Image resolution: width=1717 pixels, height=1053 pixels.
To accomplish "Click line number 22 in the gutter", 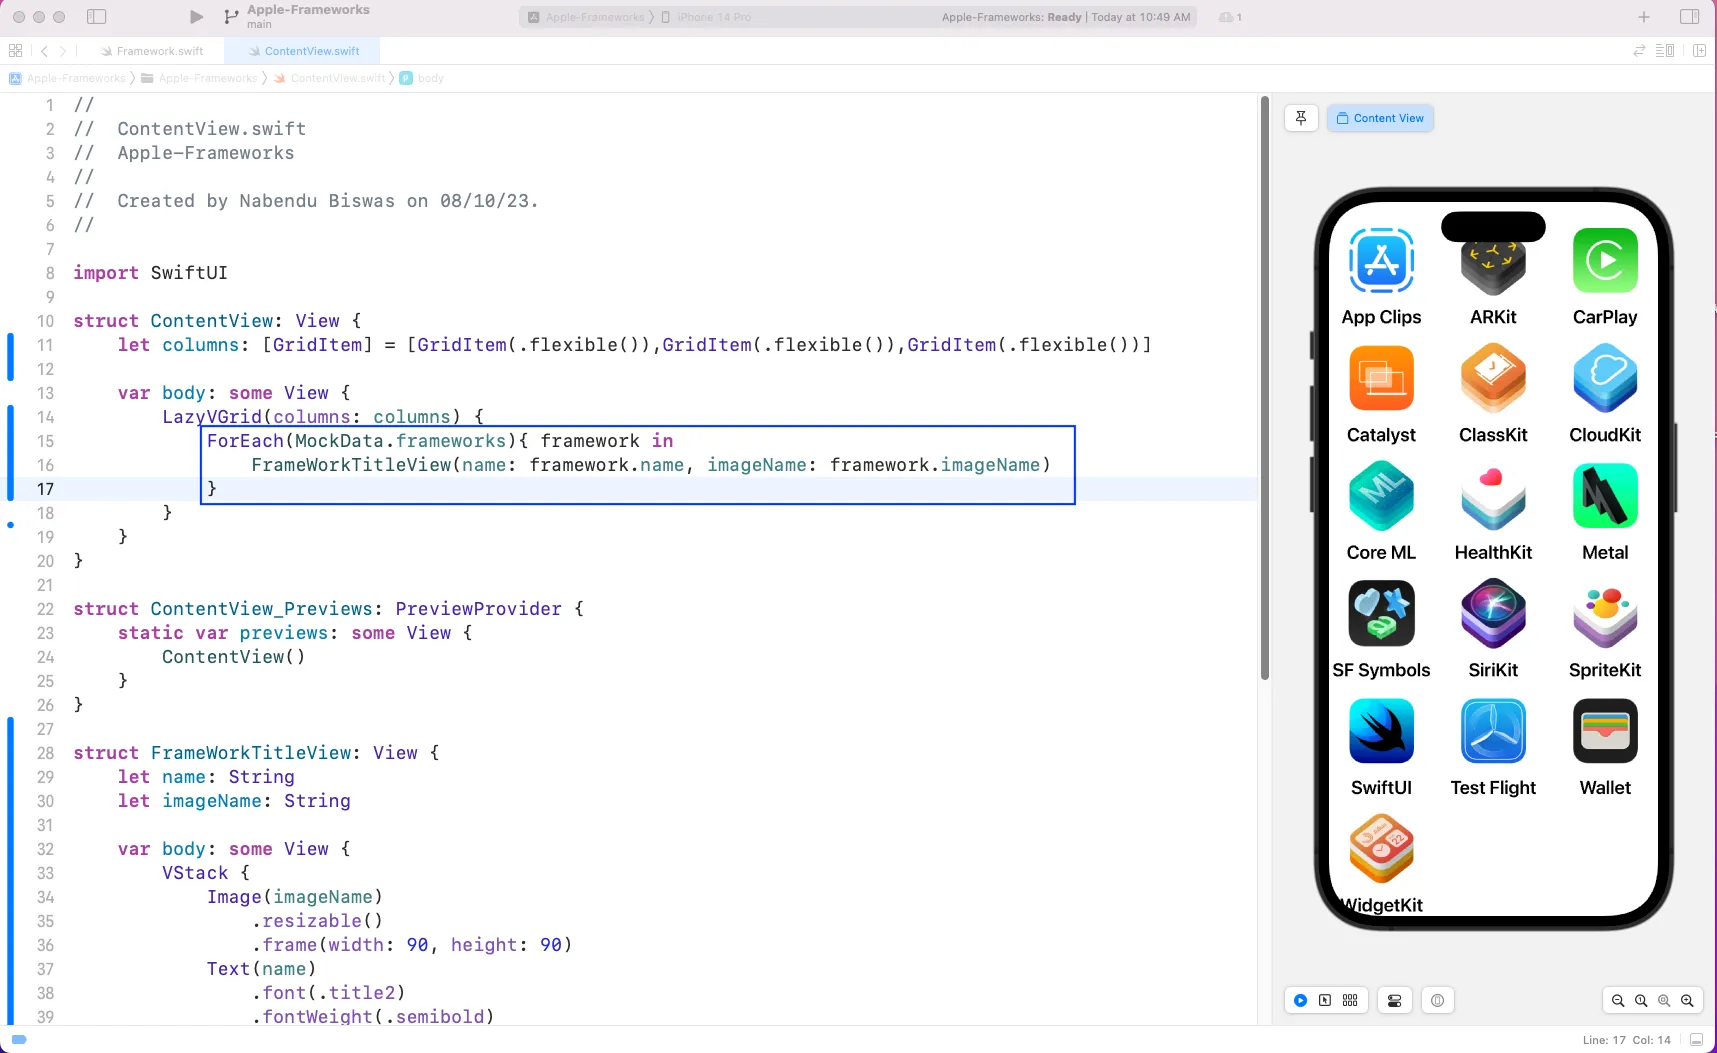I will [x=45, y=609].
